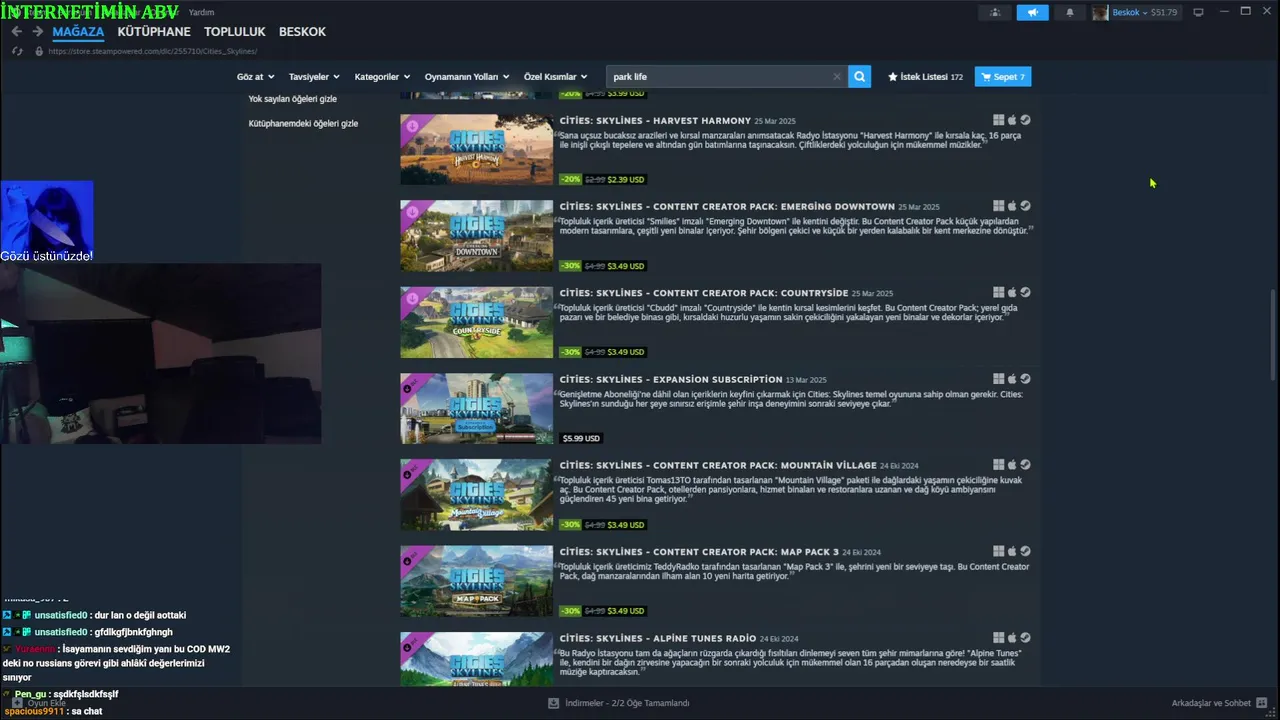Click the downloads icon in bottom bar
The height and width of the screenshot is (720, 1280).
(x=553, y=703)
